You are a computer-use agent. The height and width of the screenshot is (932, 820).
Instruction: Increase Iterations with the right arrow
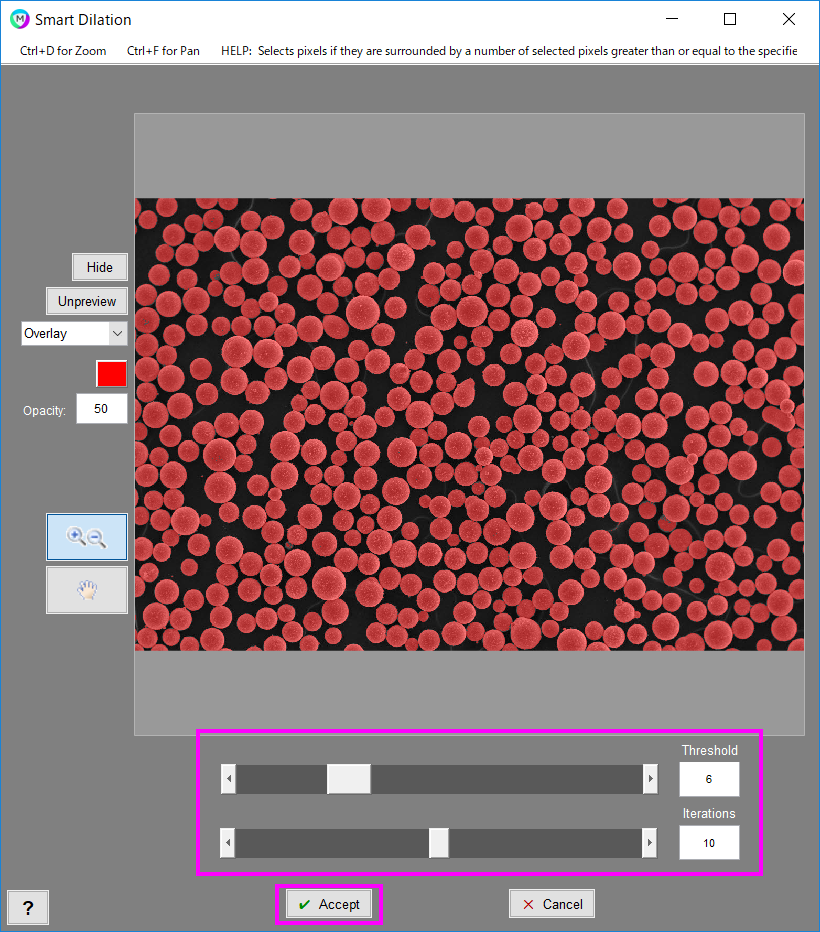pos(649,843)
